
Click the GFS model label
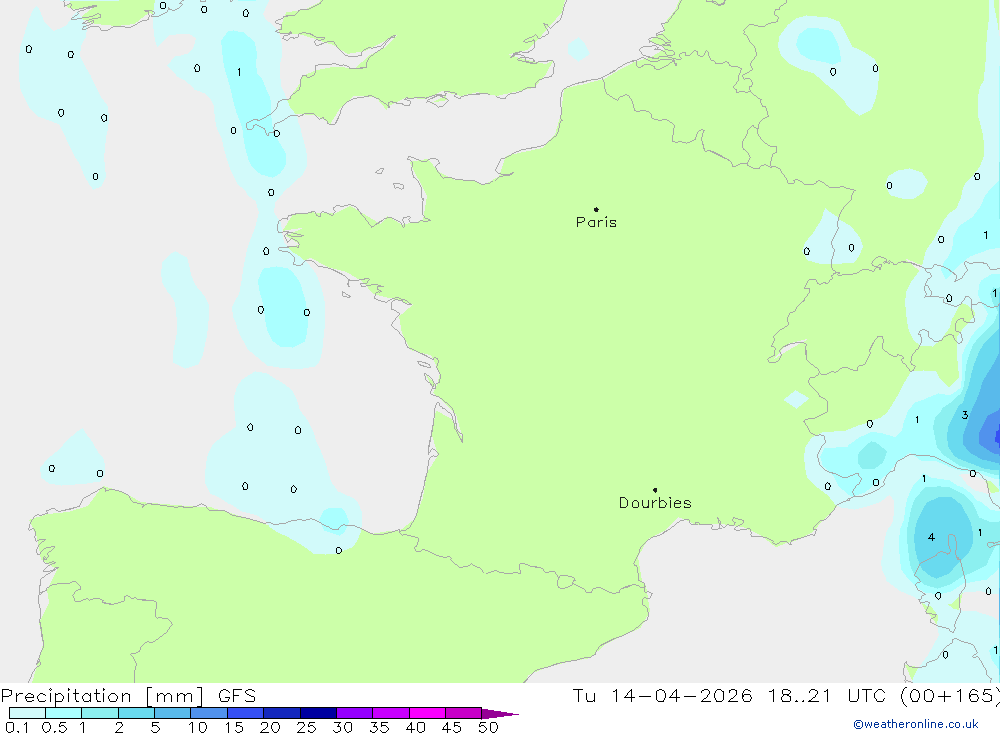237,696
